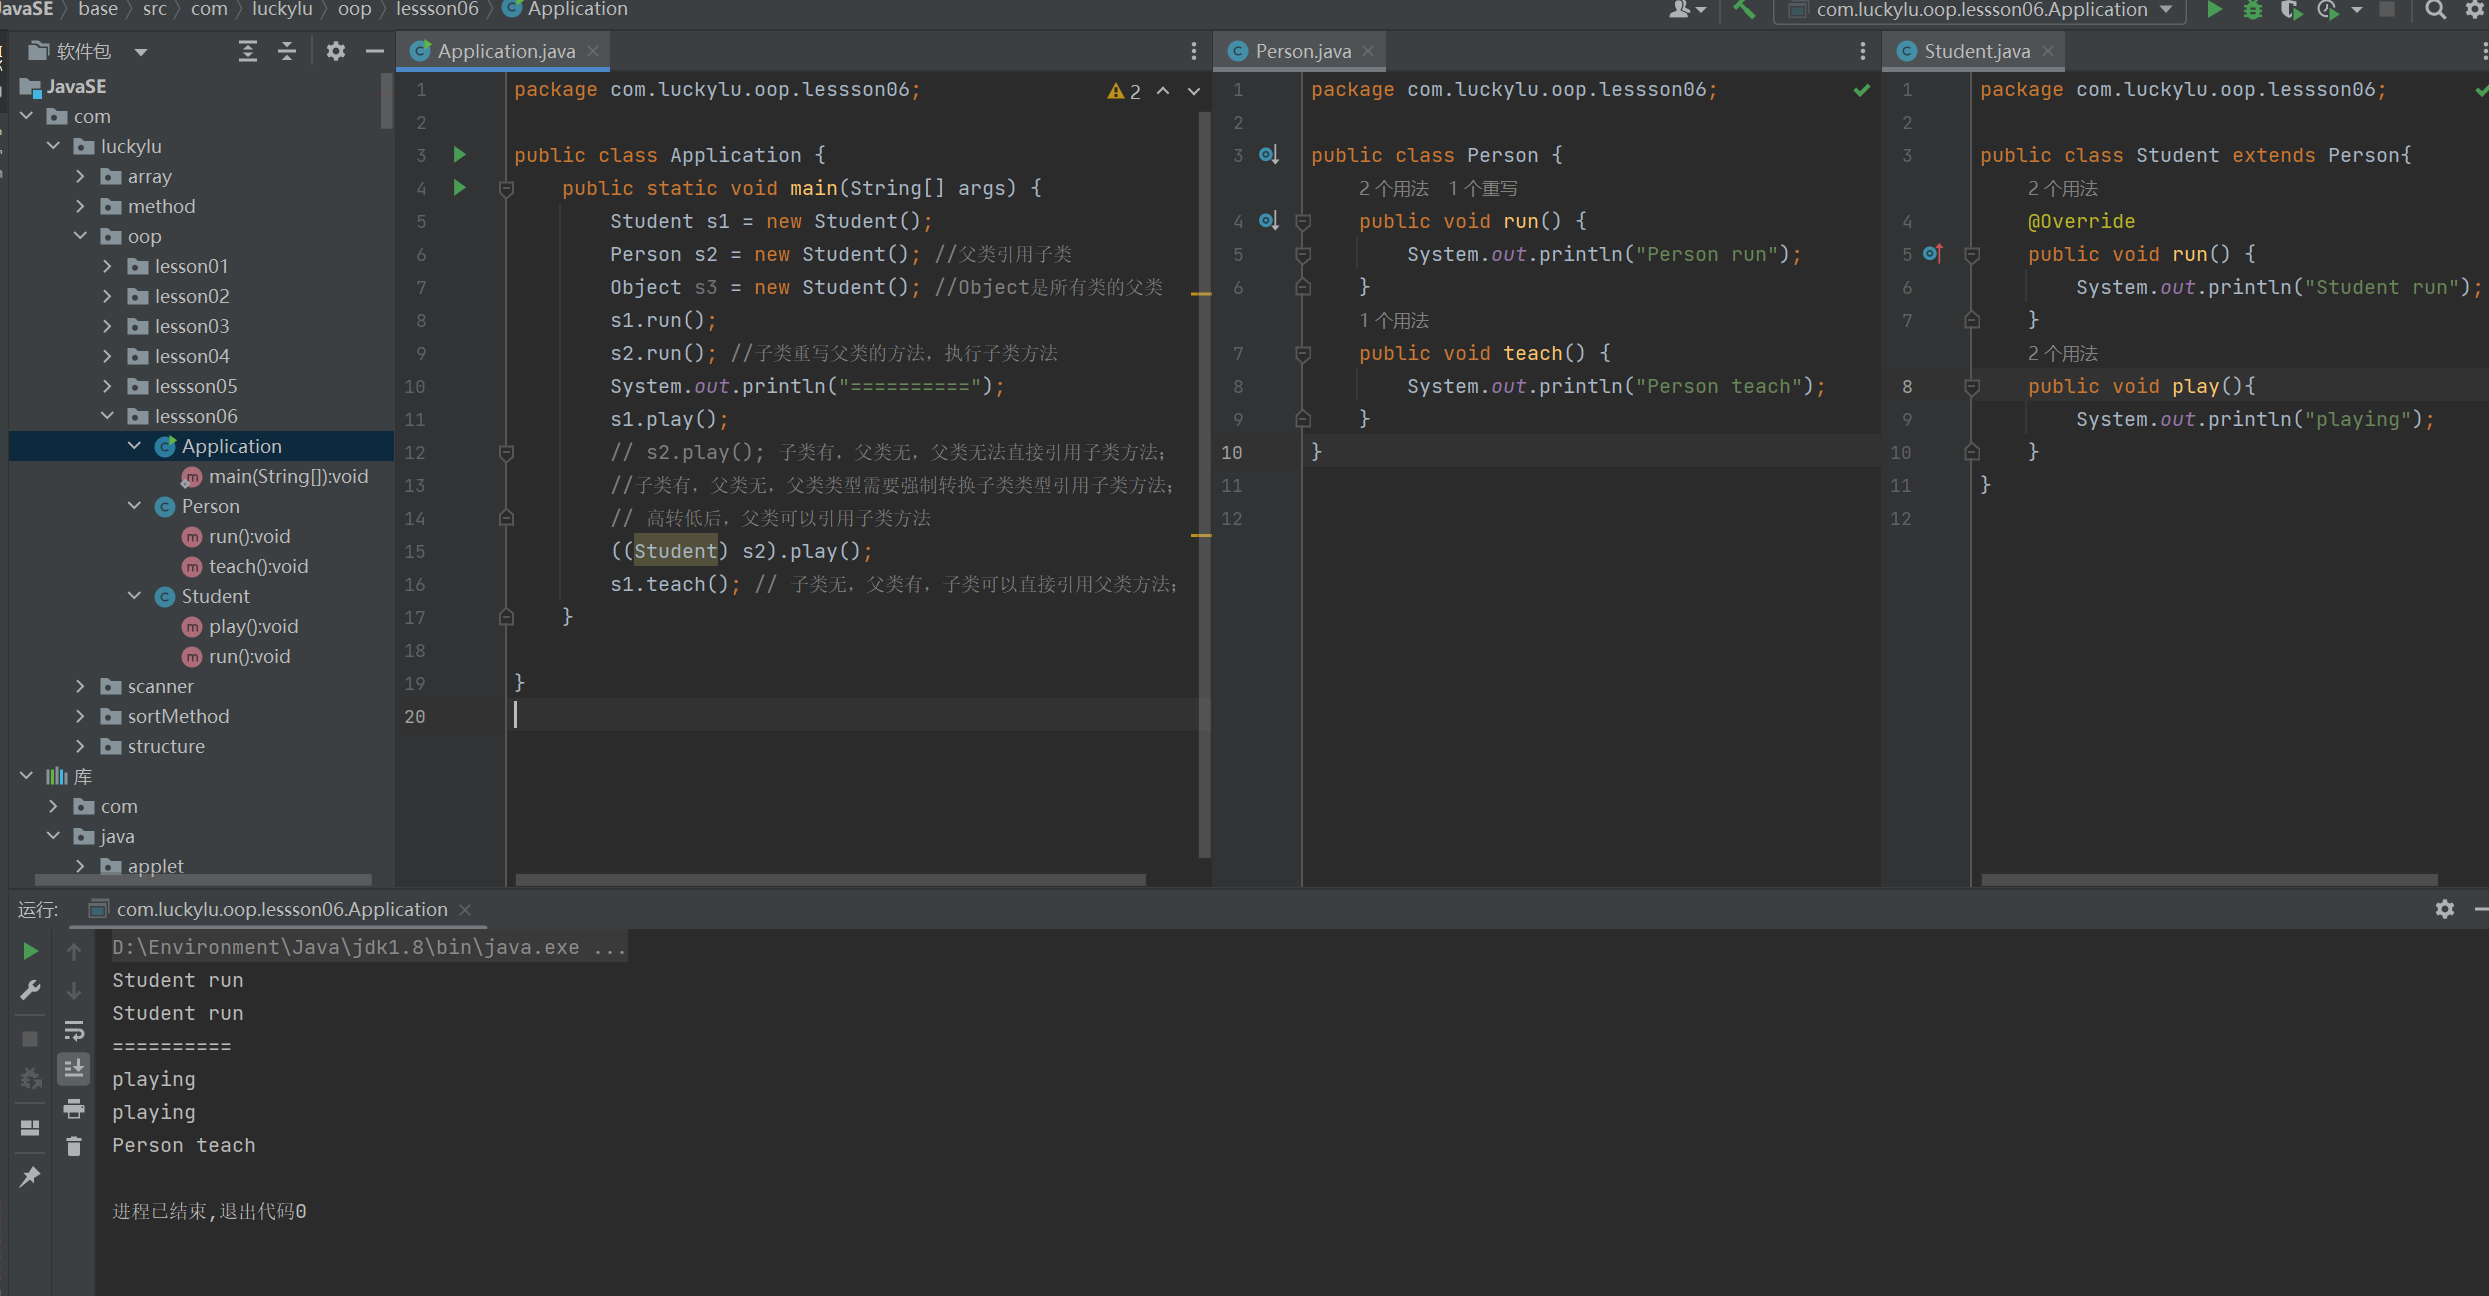Screen dimensions: 2489x1296
Task: Switch to the Person.java tab
Action: tap(1301, 51)
